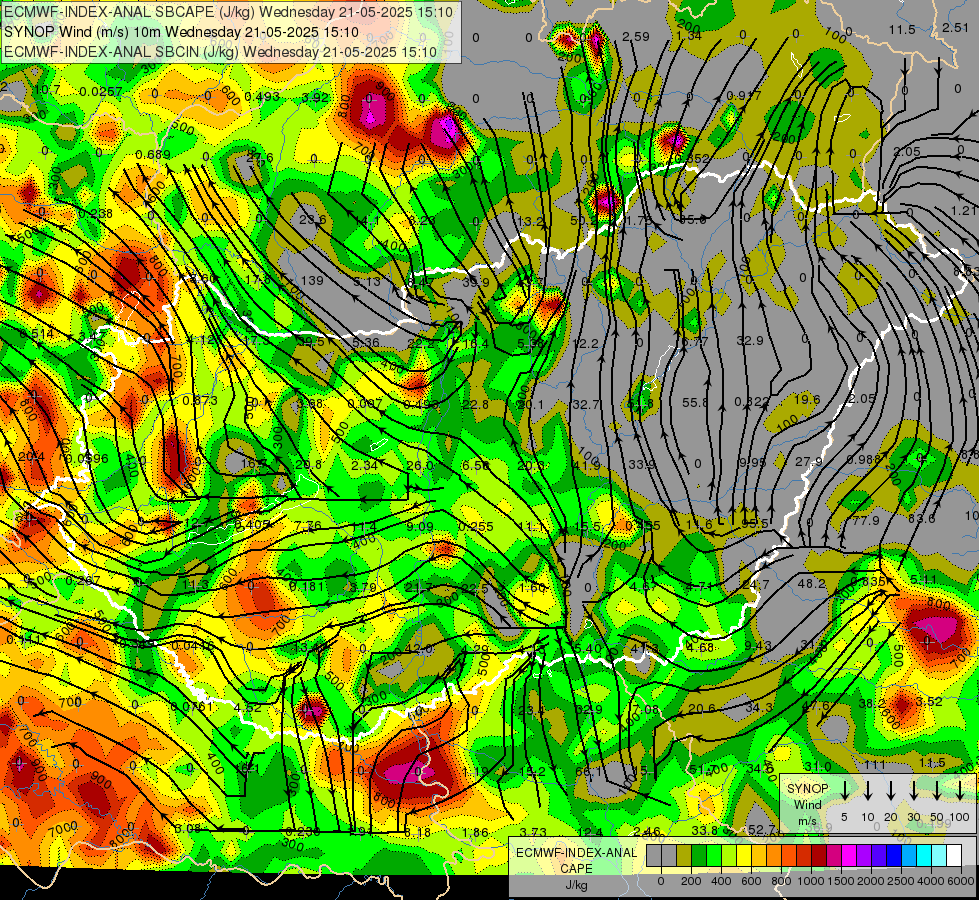This screenshot has height=900, width=979.
Task: Click the map value 19.6
Action: 807,399
